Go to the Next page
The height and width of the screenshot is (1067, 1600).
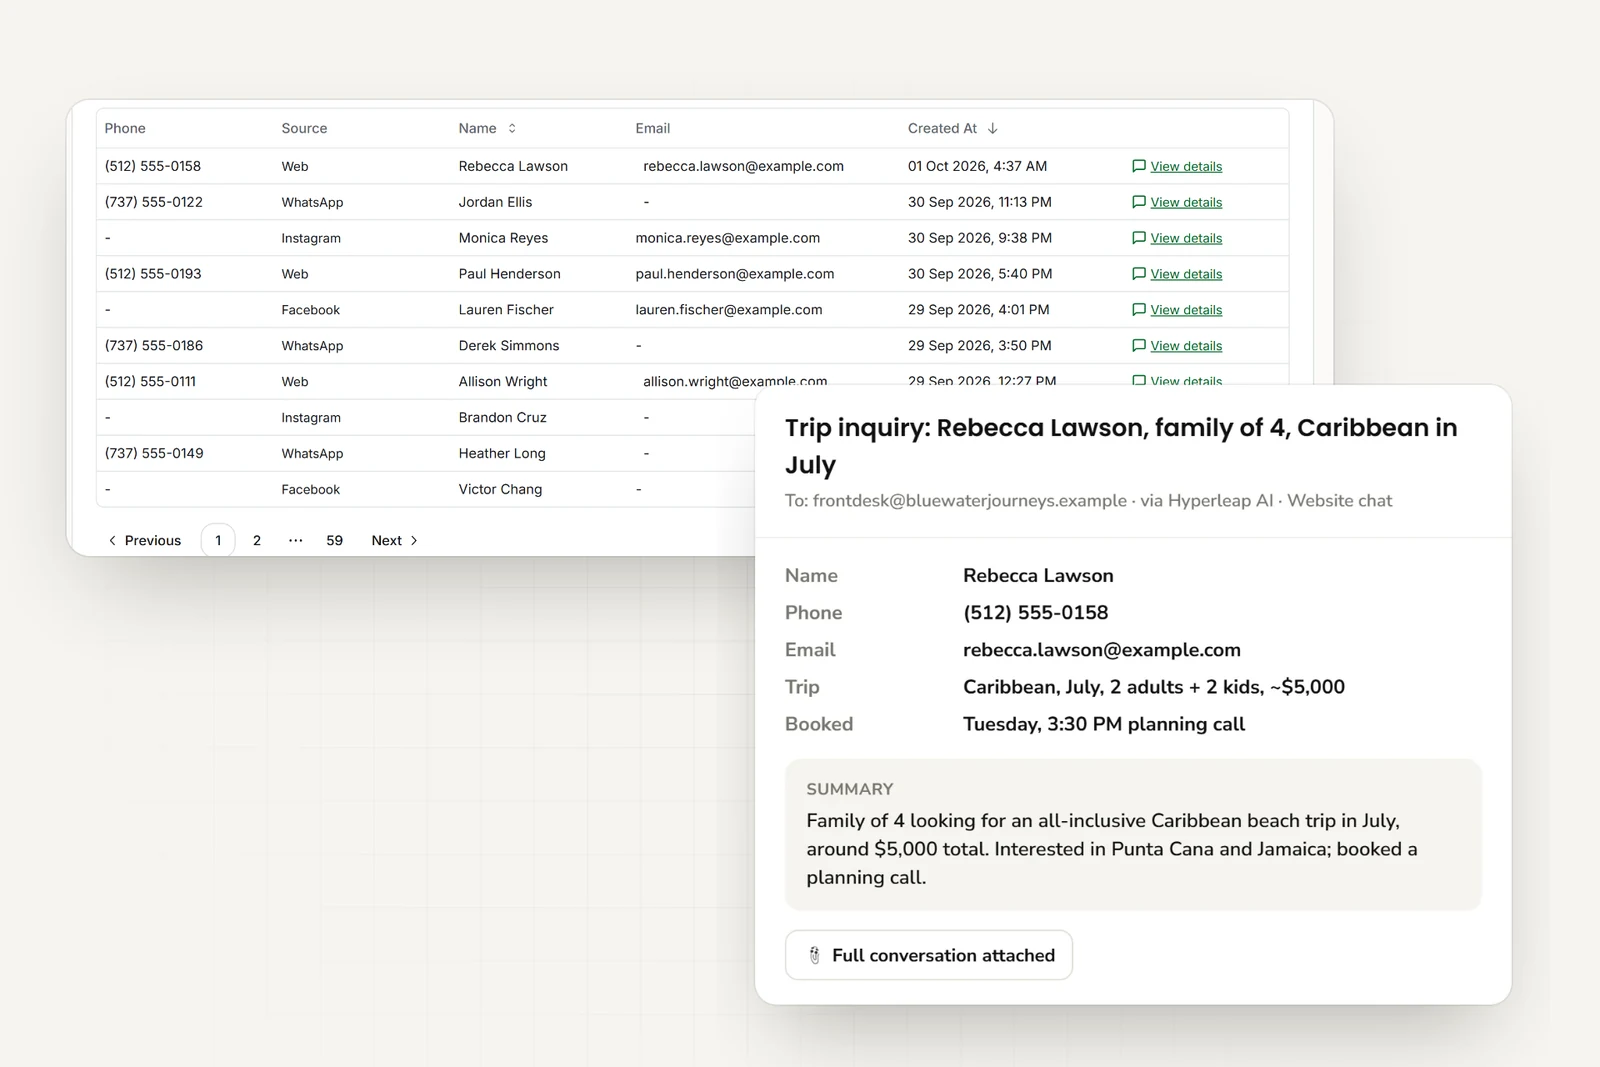395,540
